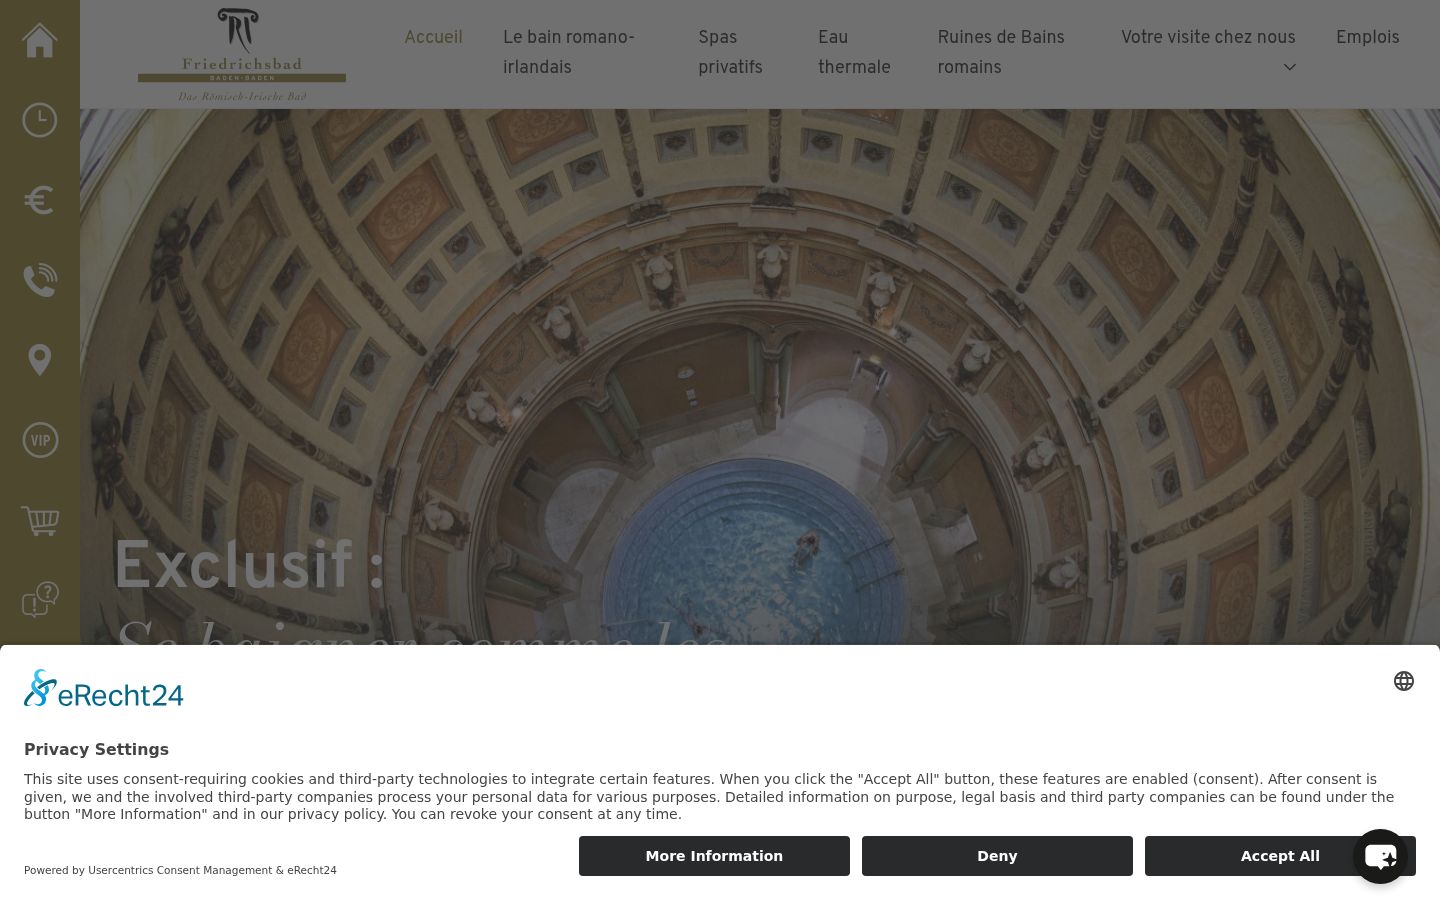
Task: Click the FAQ question mark icon
Action: pos(40,600)
